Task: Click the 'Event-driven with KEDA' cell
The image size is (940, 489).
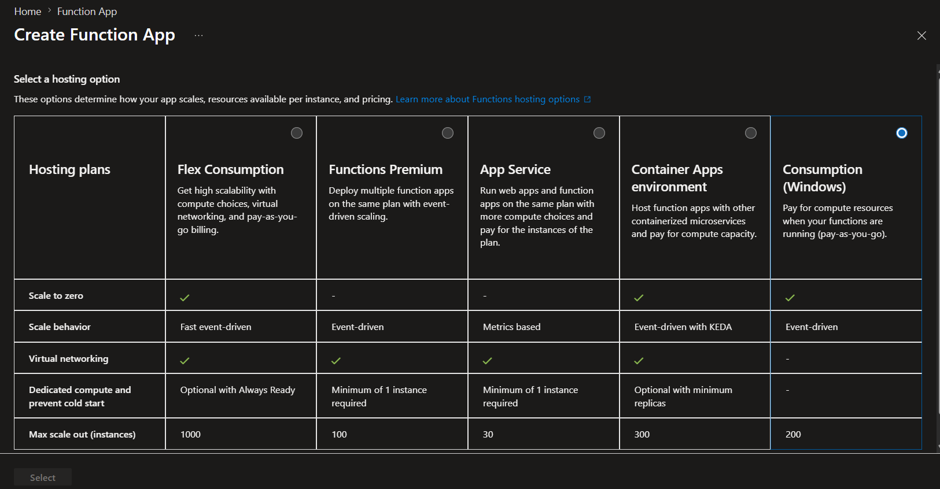Action: 695,327
